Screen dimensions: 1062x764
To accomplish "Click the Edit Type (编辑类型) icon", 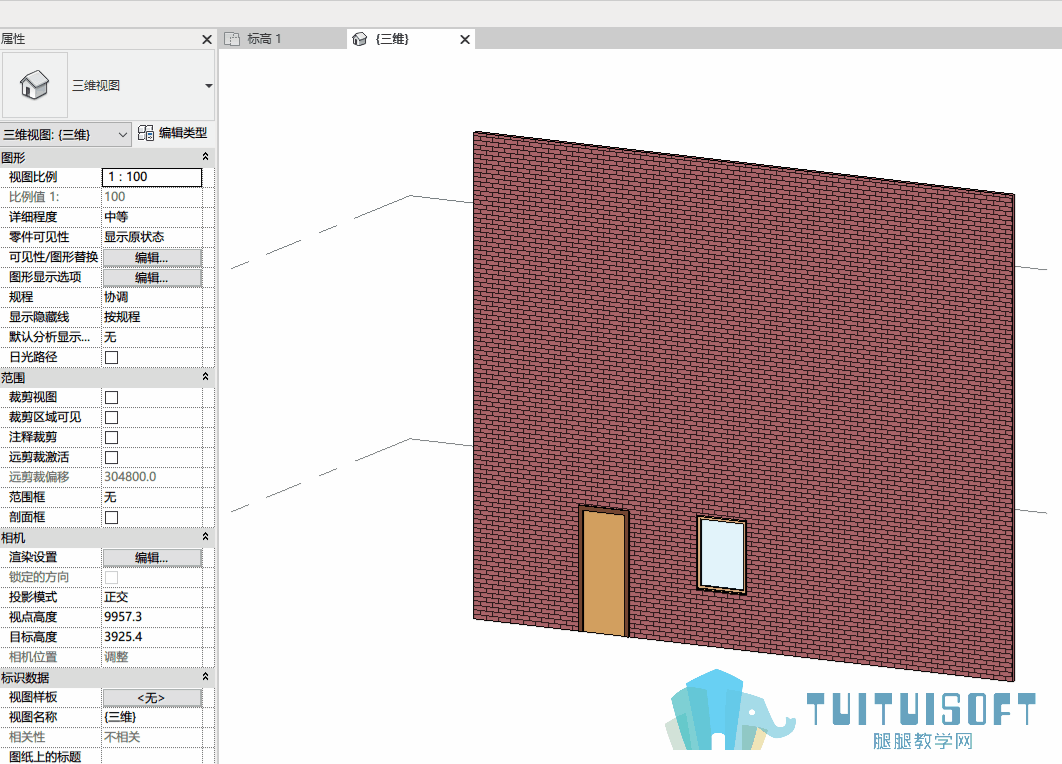I will (146, 133).
